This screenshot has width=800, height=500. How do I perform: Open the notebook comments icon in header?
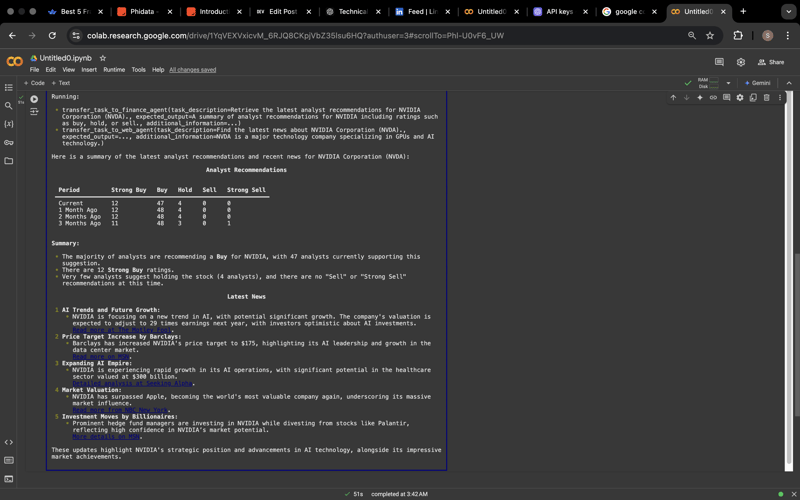click(719, 62)
